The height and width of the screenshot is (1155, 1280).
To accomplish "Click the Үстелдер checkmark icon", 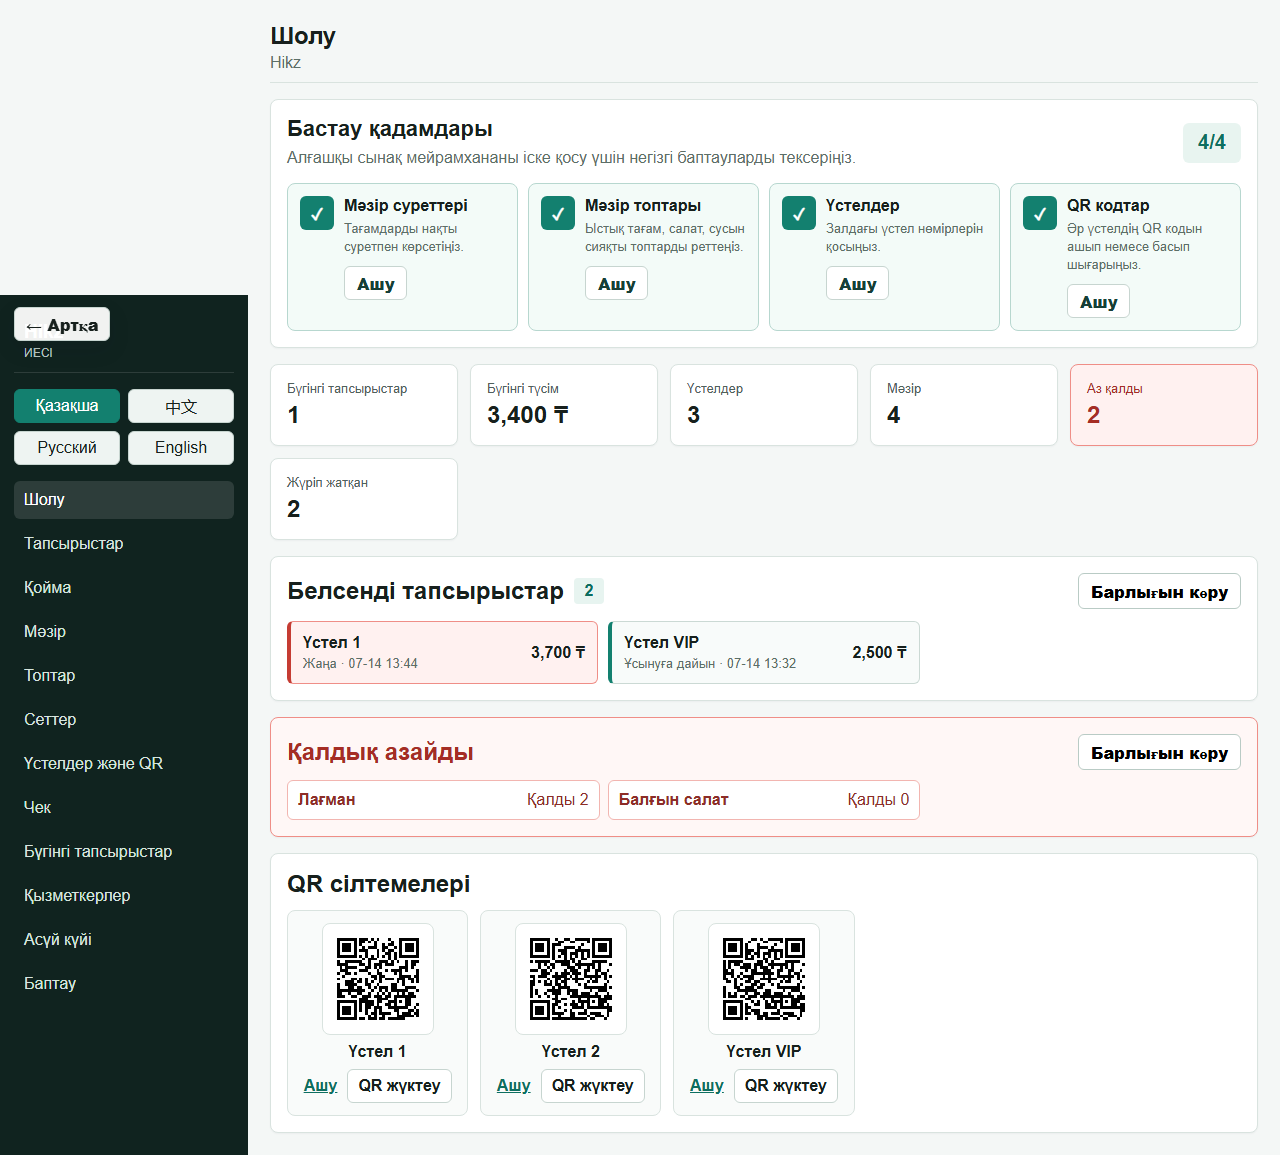I will tap(799, 213).
